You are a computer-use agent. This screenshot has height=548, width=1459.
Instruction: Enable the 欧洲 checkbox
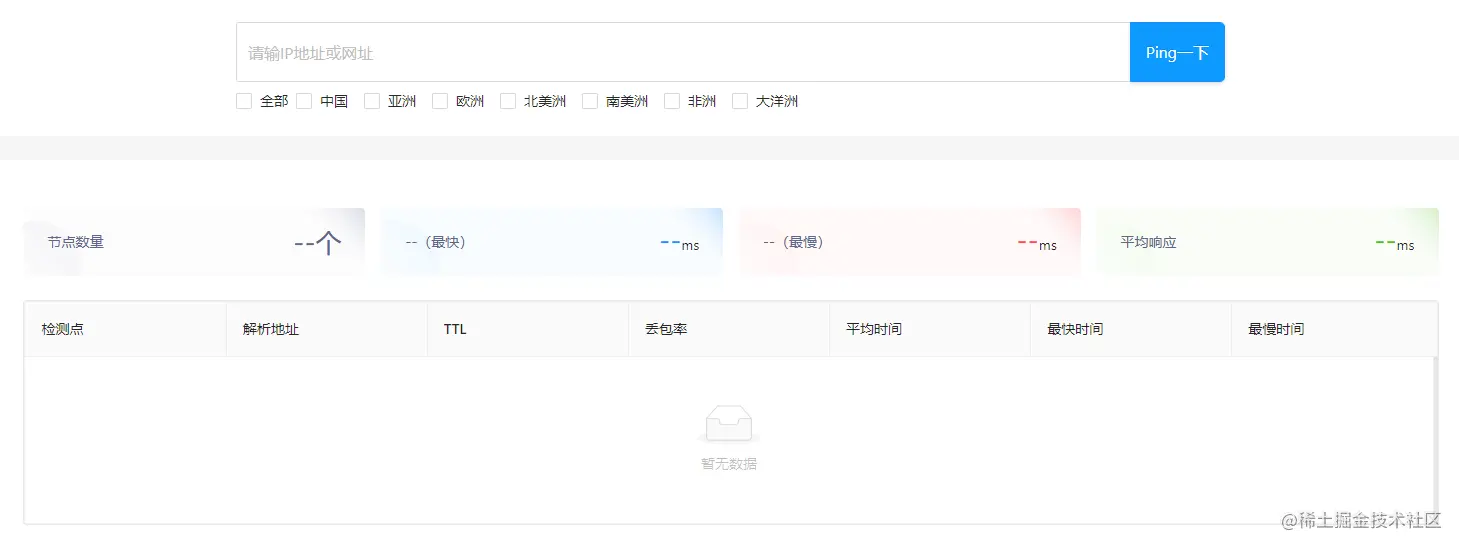coord(440,101)
